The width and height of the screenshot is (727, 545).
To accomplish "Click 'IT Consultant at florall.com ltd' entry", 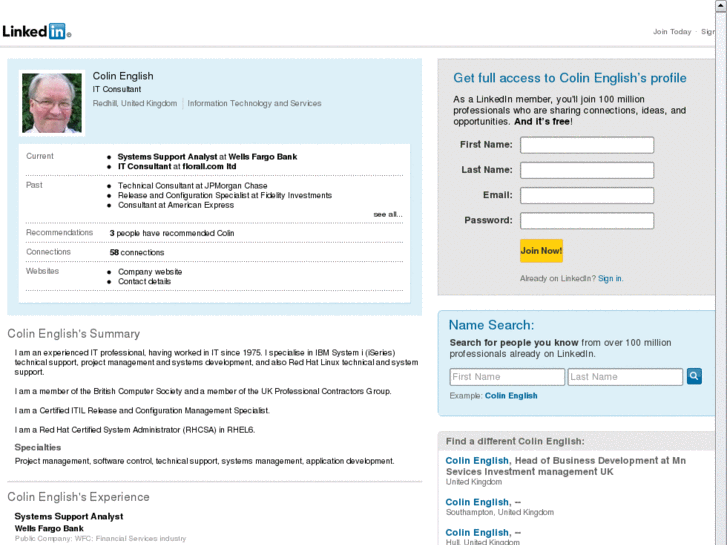I will coord(177,167).
